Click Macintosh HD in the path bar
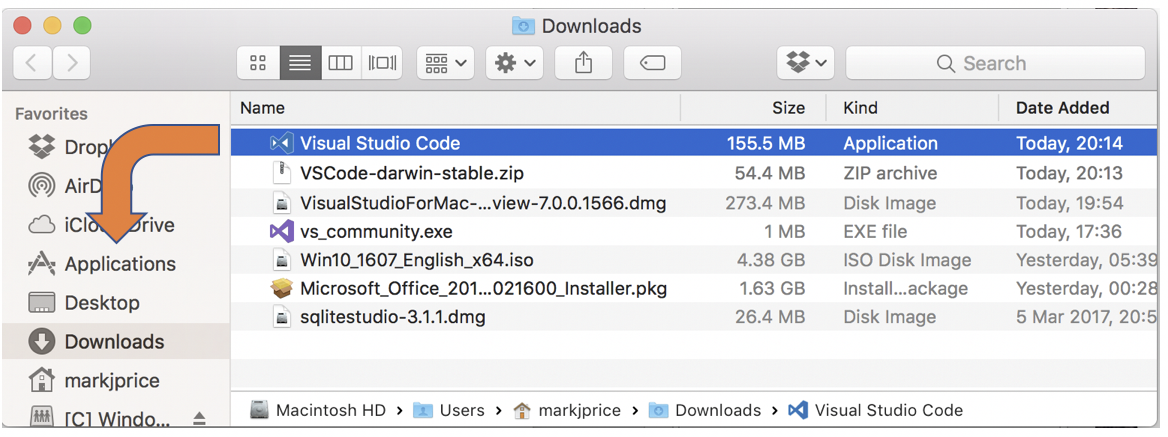 320,410
